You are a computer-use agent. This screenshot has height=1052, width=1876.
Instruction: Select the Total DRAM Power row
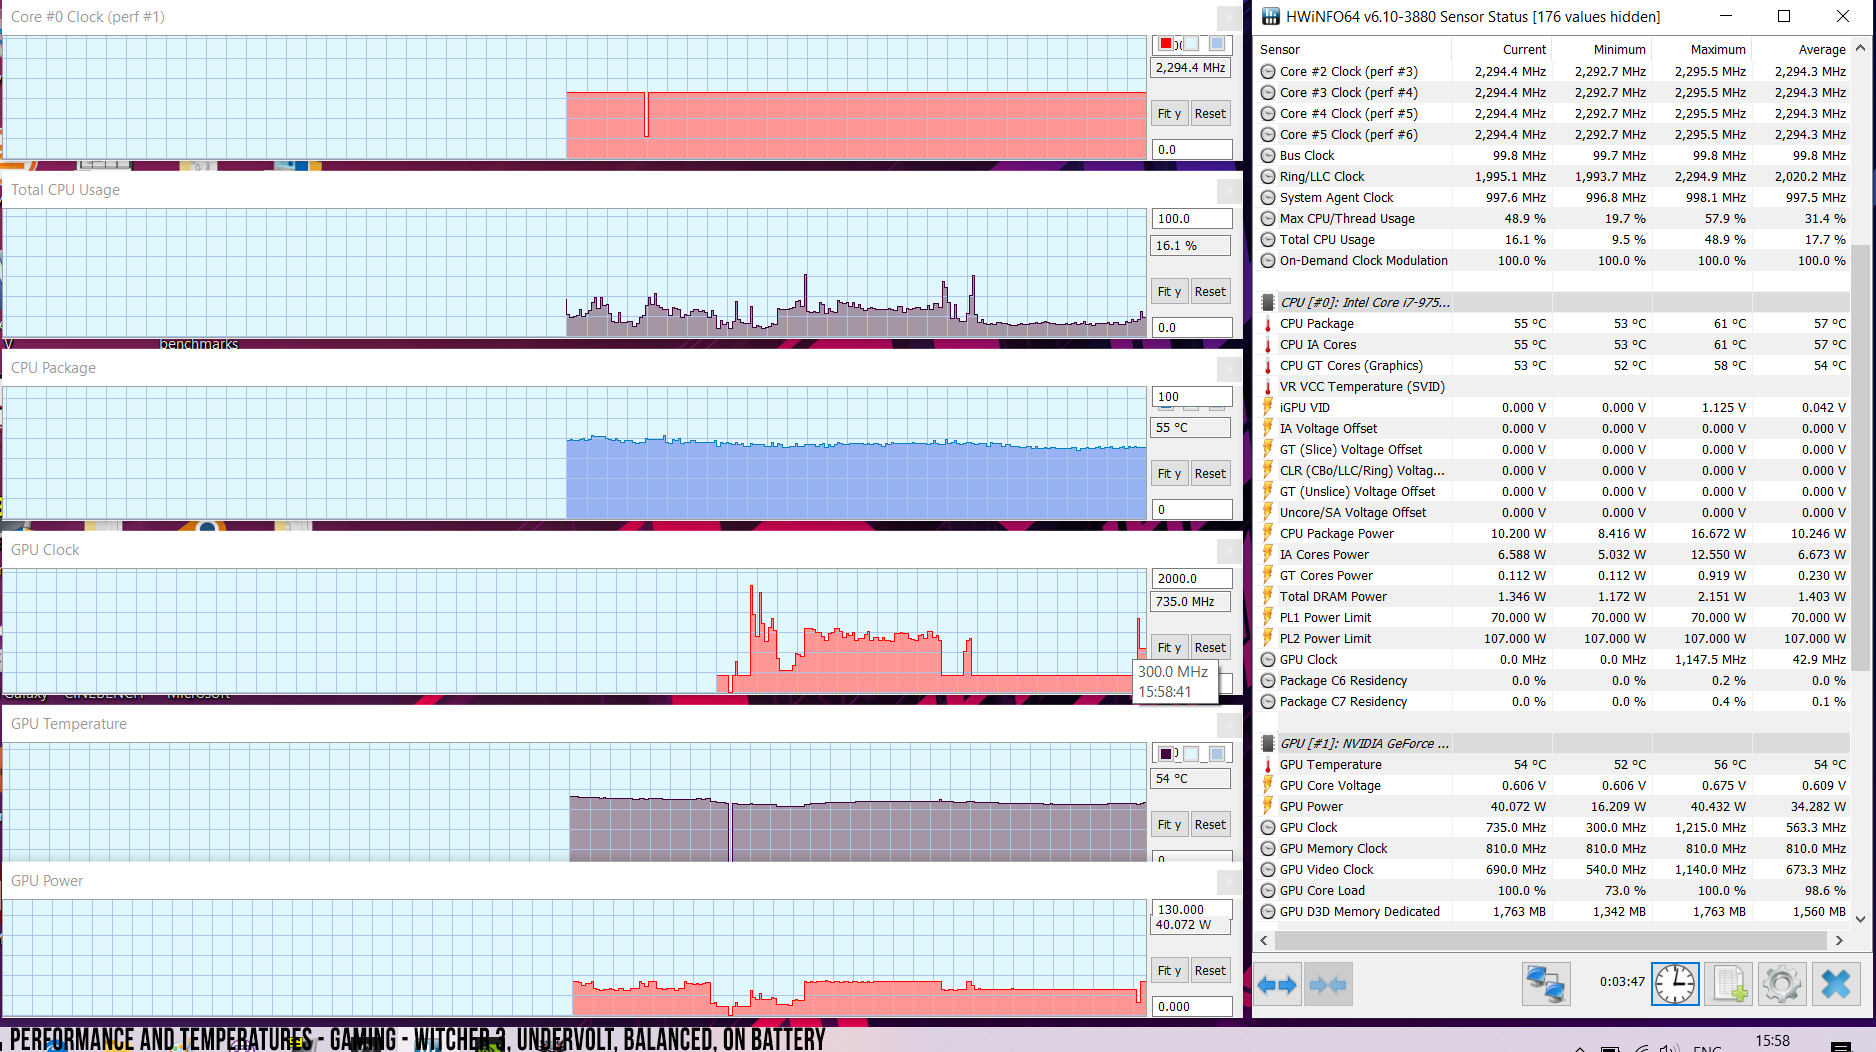[1552, 596]
